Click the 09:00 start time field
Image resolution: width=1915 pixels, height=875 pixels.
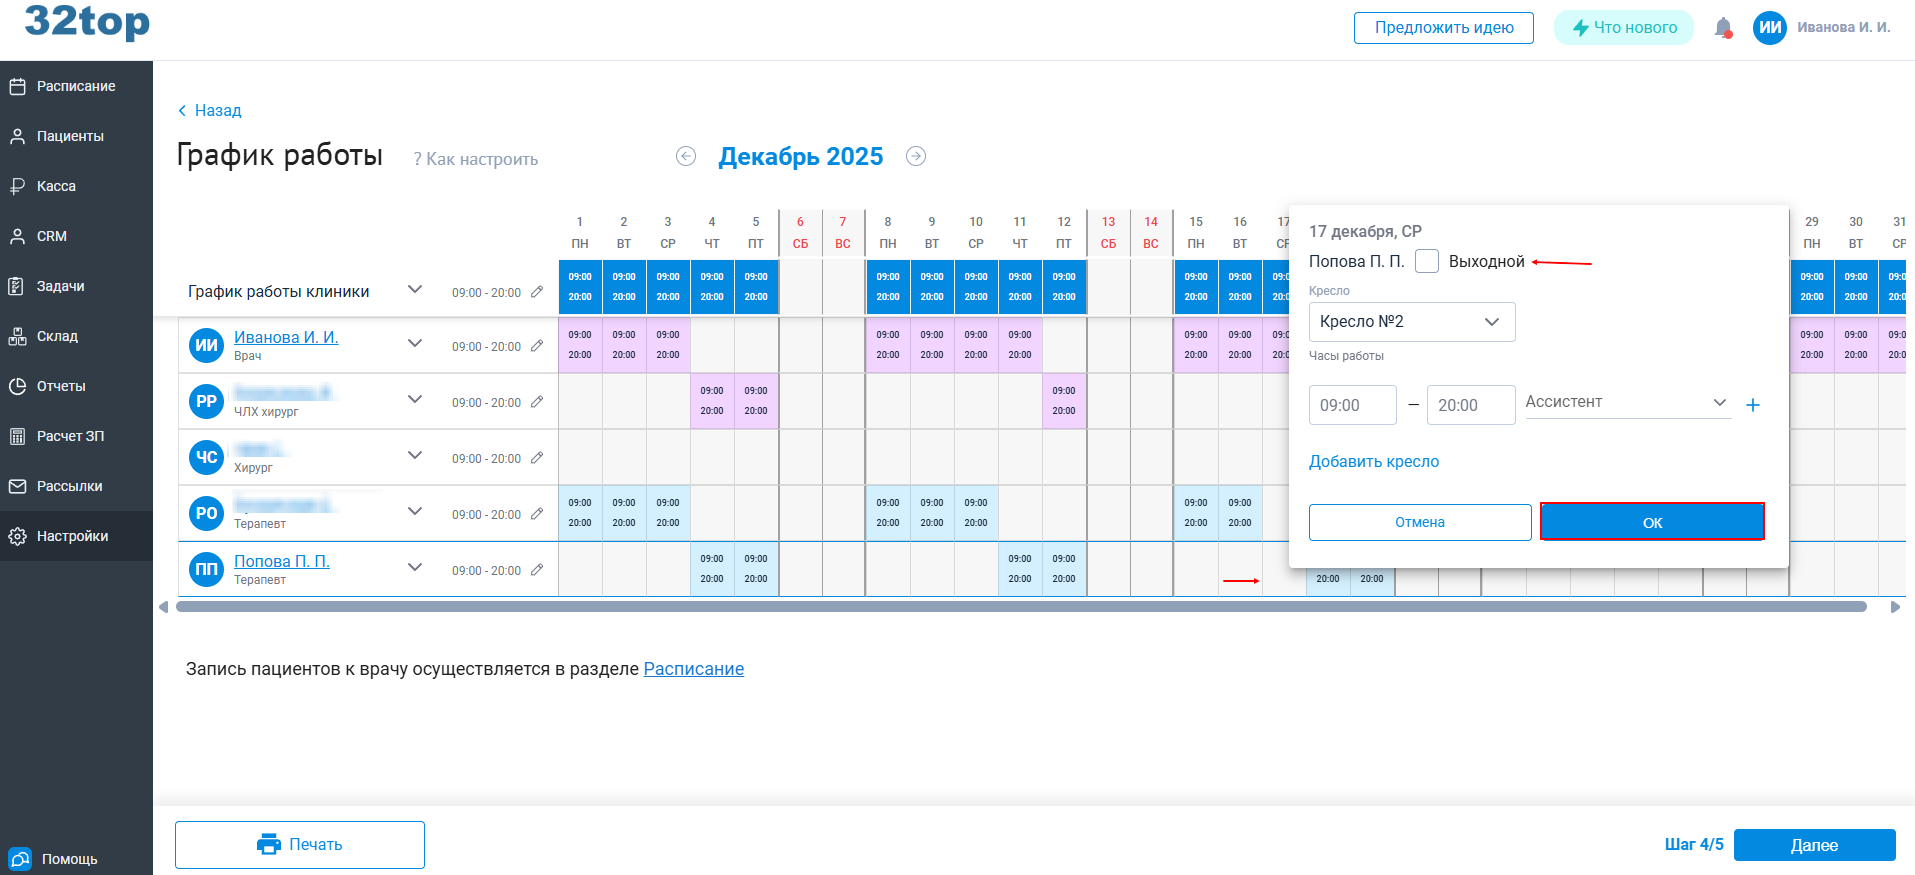point(1352,405)
